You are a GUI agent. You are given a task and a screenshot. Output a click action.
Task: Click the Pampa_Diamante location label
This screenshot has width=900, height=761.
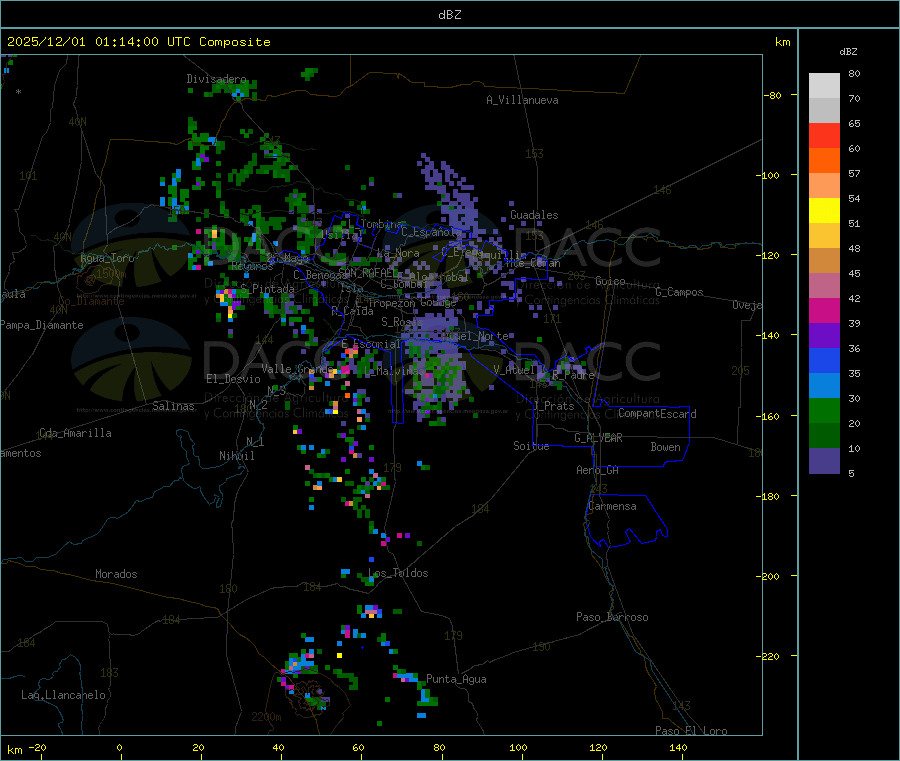[x=42, y=325]
